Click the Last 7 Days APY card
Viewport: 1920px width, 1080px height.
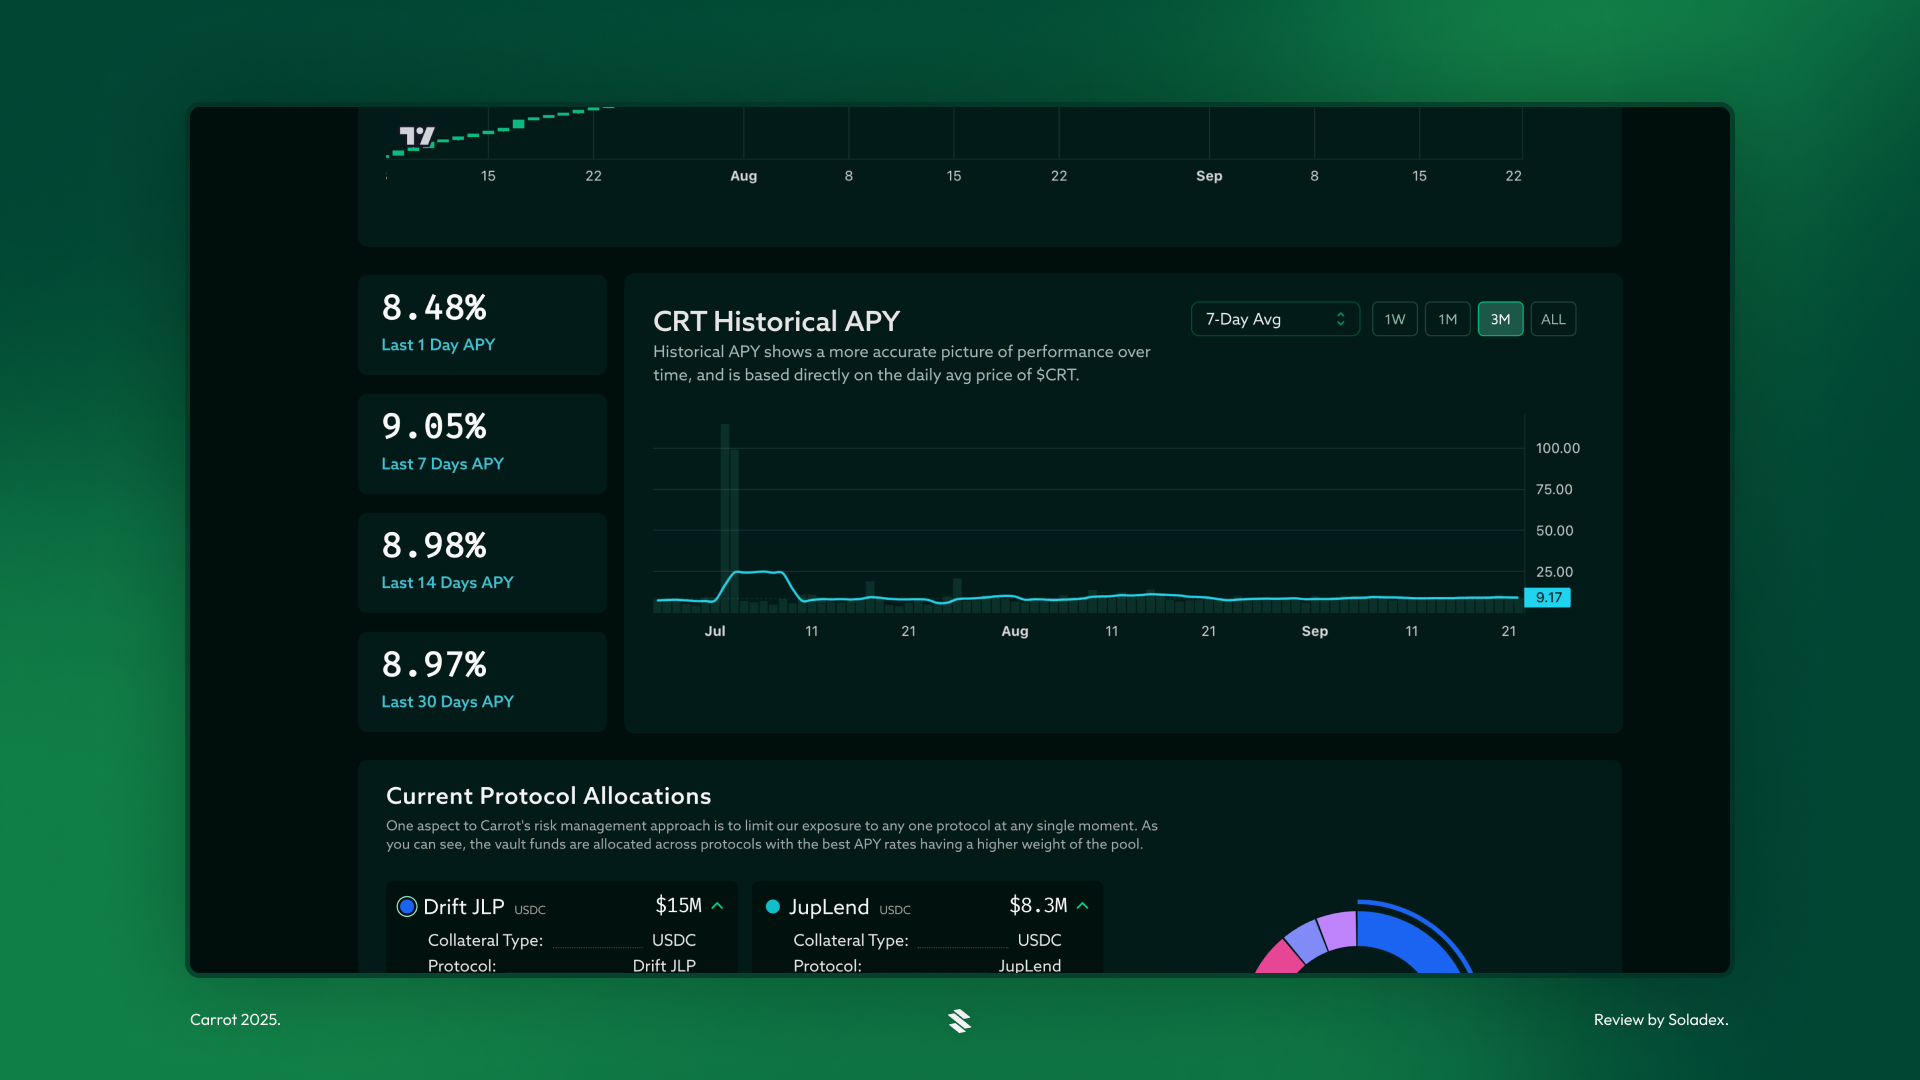tap(482, 443)
